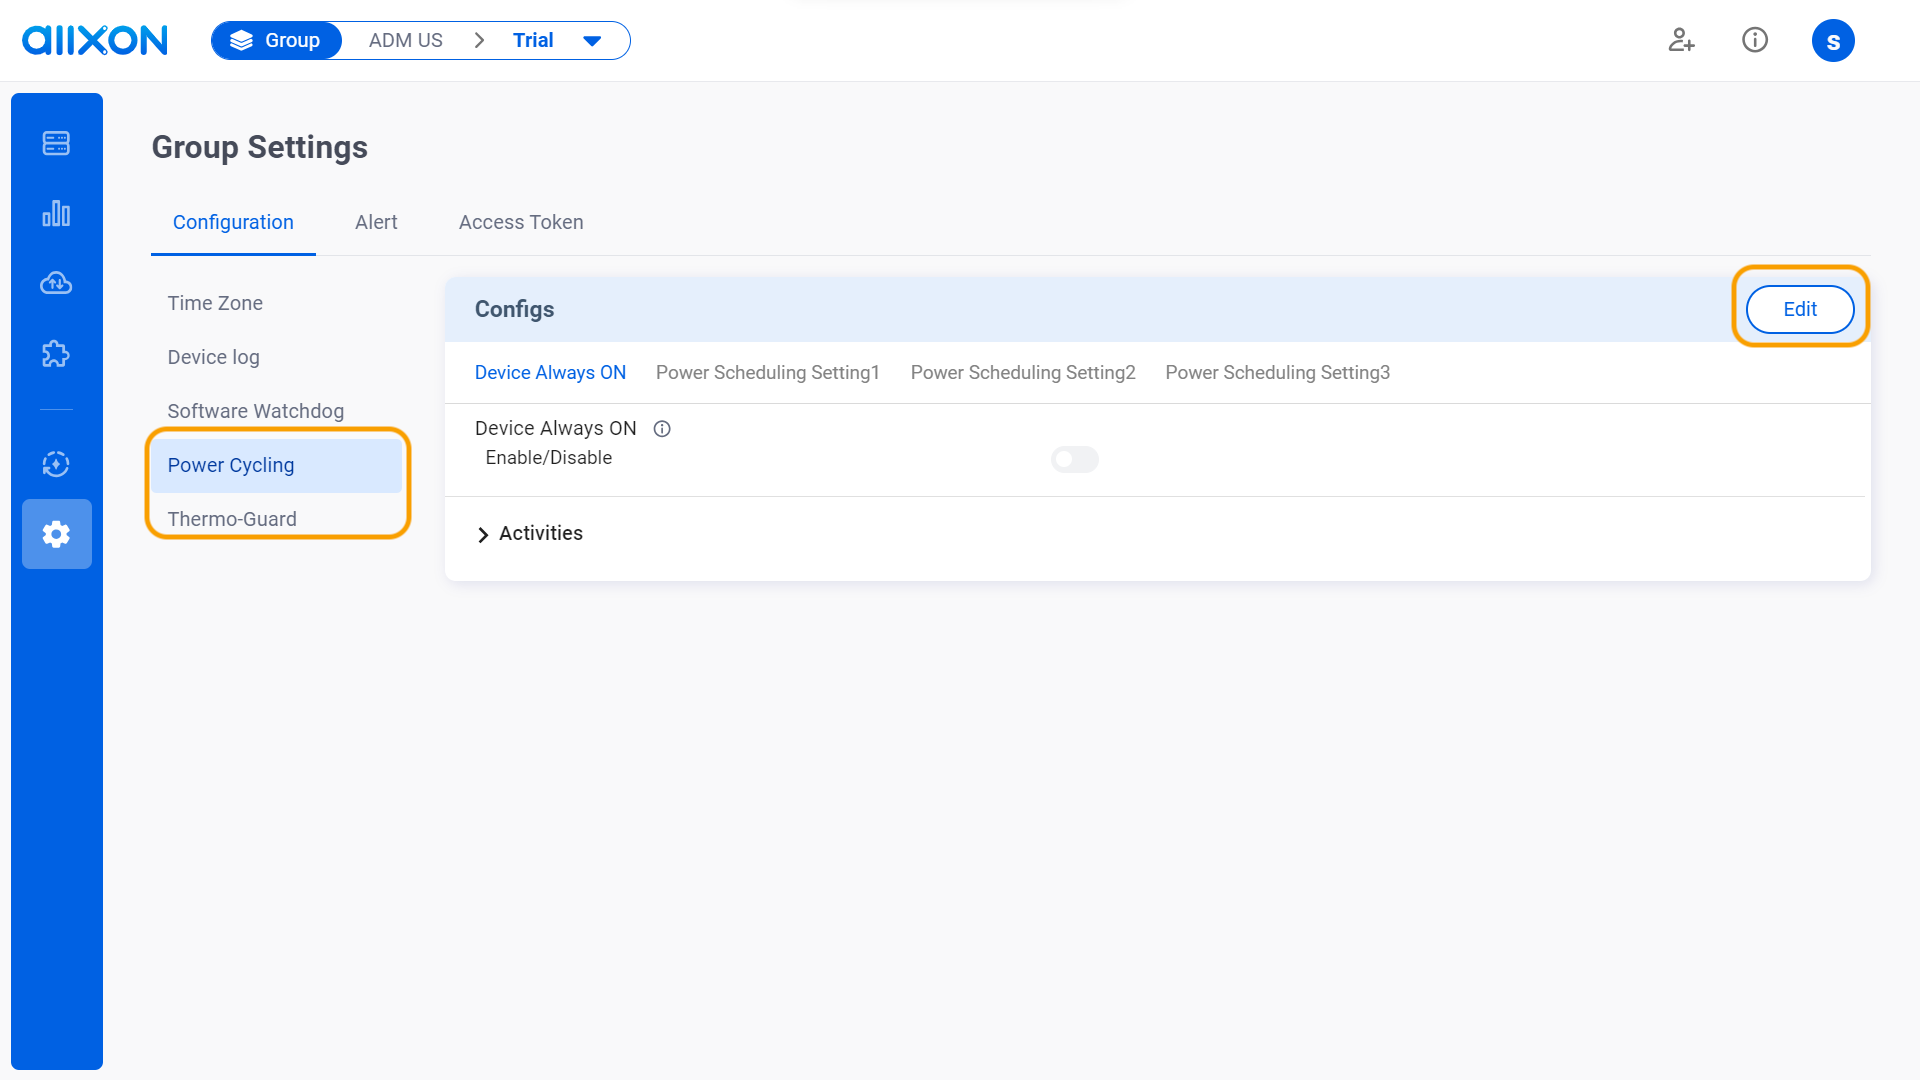Open Settings with the gear icon
1920x1080 pixels.
pyautogui.click(x=56, y=534)
